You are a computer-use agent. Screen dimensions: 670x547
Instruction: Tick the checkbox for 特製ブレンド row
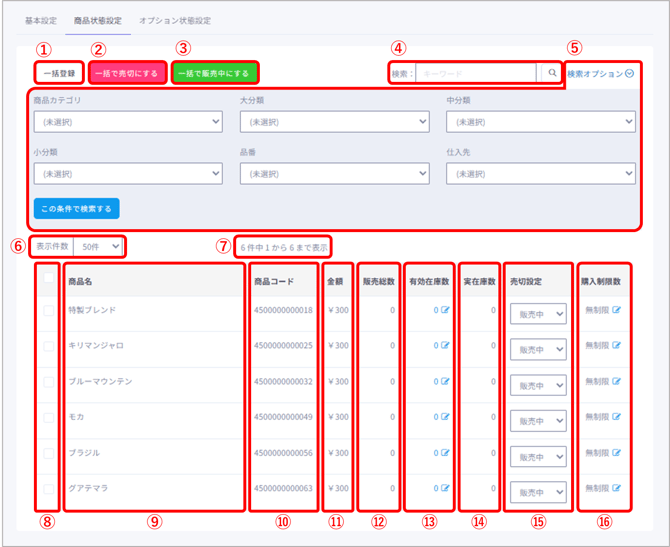pos(49,312)
